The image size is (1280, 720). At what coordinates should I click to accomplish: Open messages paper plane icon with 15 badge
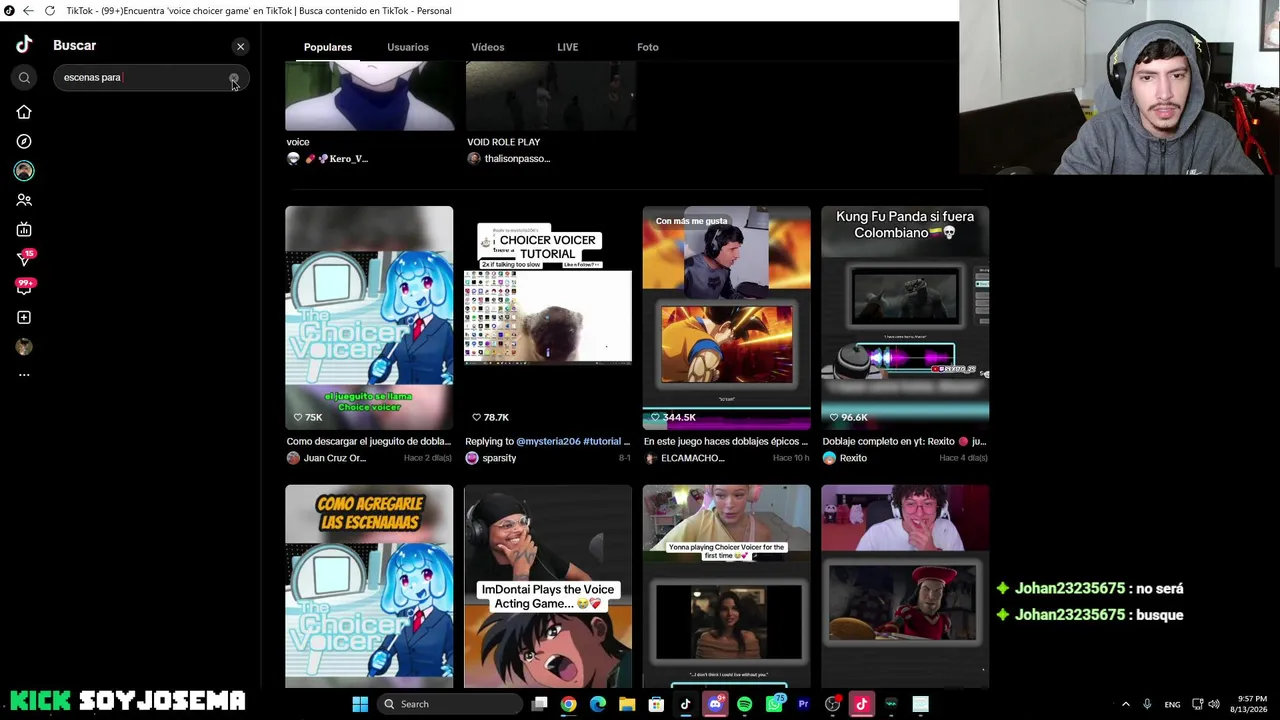click(x=25, y=258)
